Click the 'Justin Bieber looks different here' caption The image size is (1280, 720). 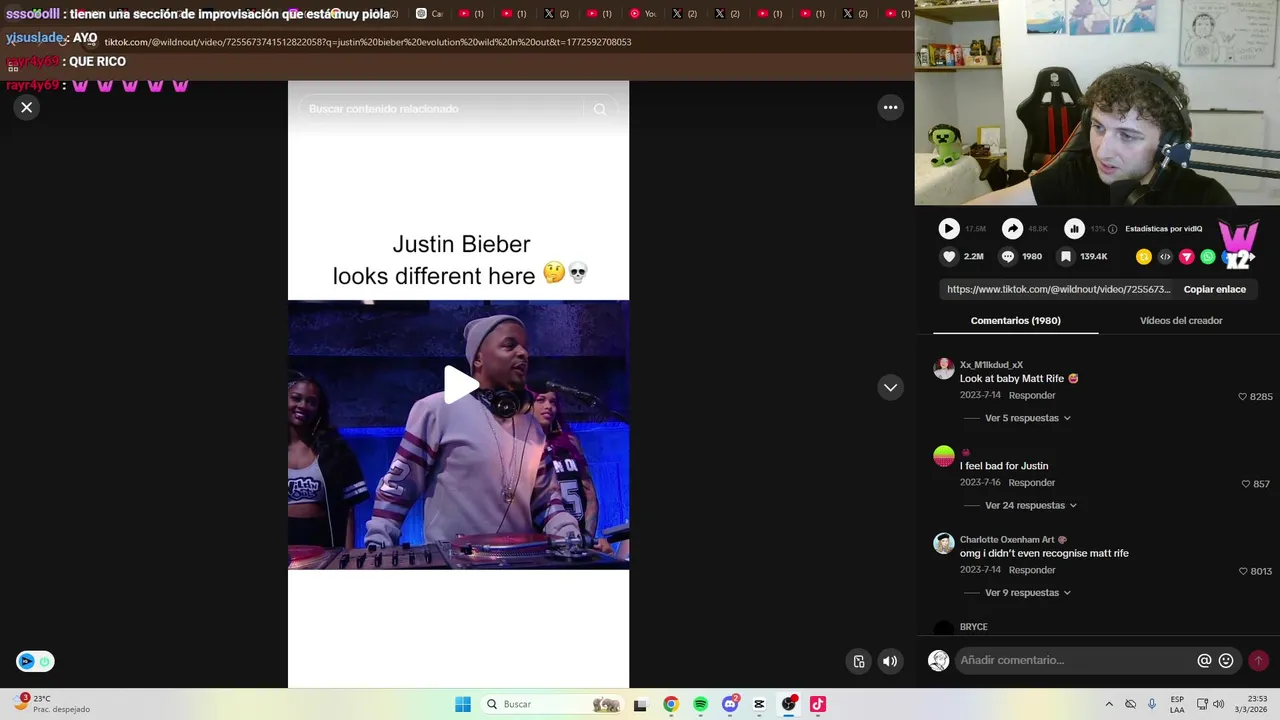(x=461, y=259)
